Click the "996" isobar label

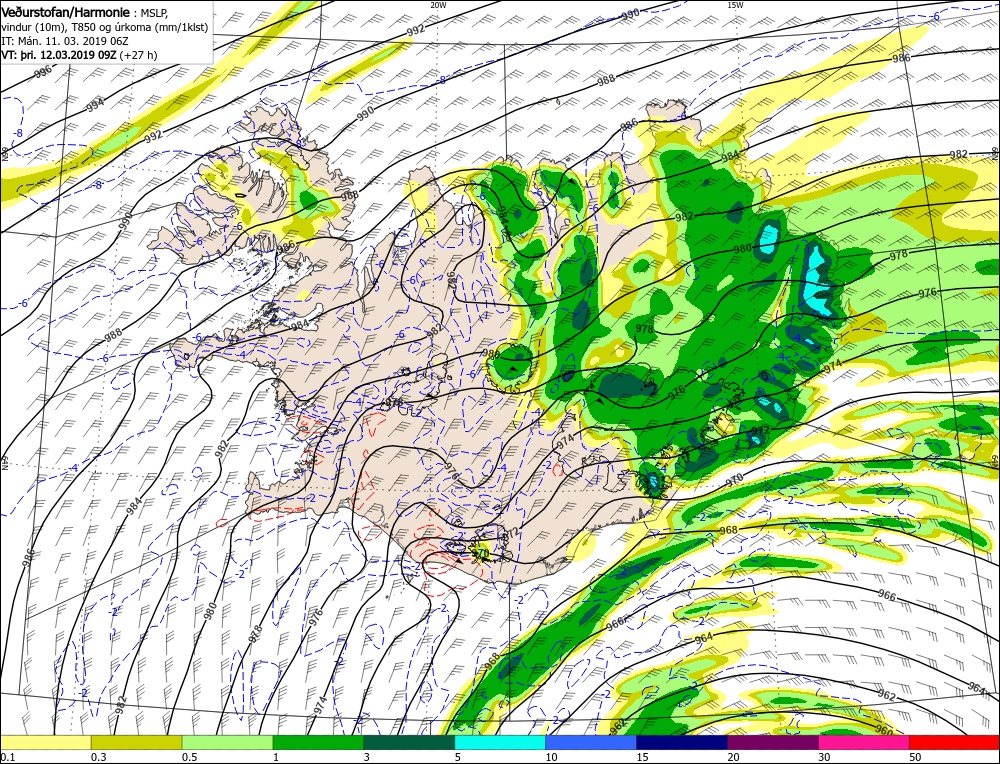43,71
